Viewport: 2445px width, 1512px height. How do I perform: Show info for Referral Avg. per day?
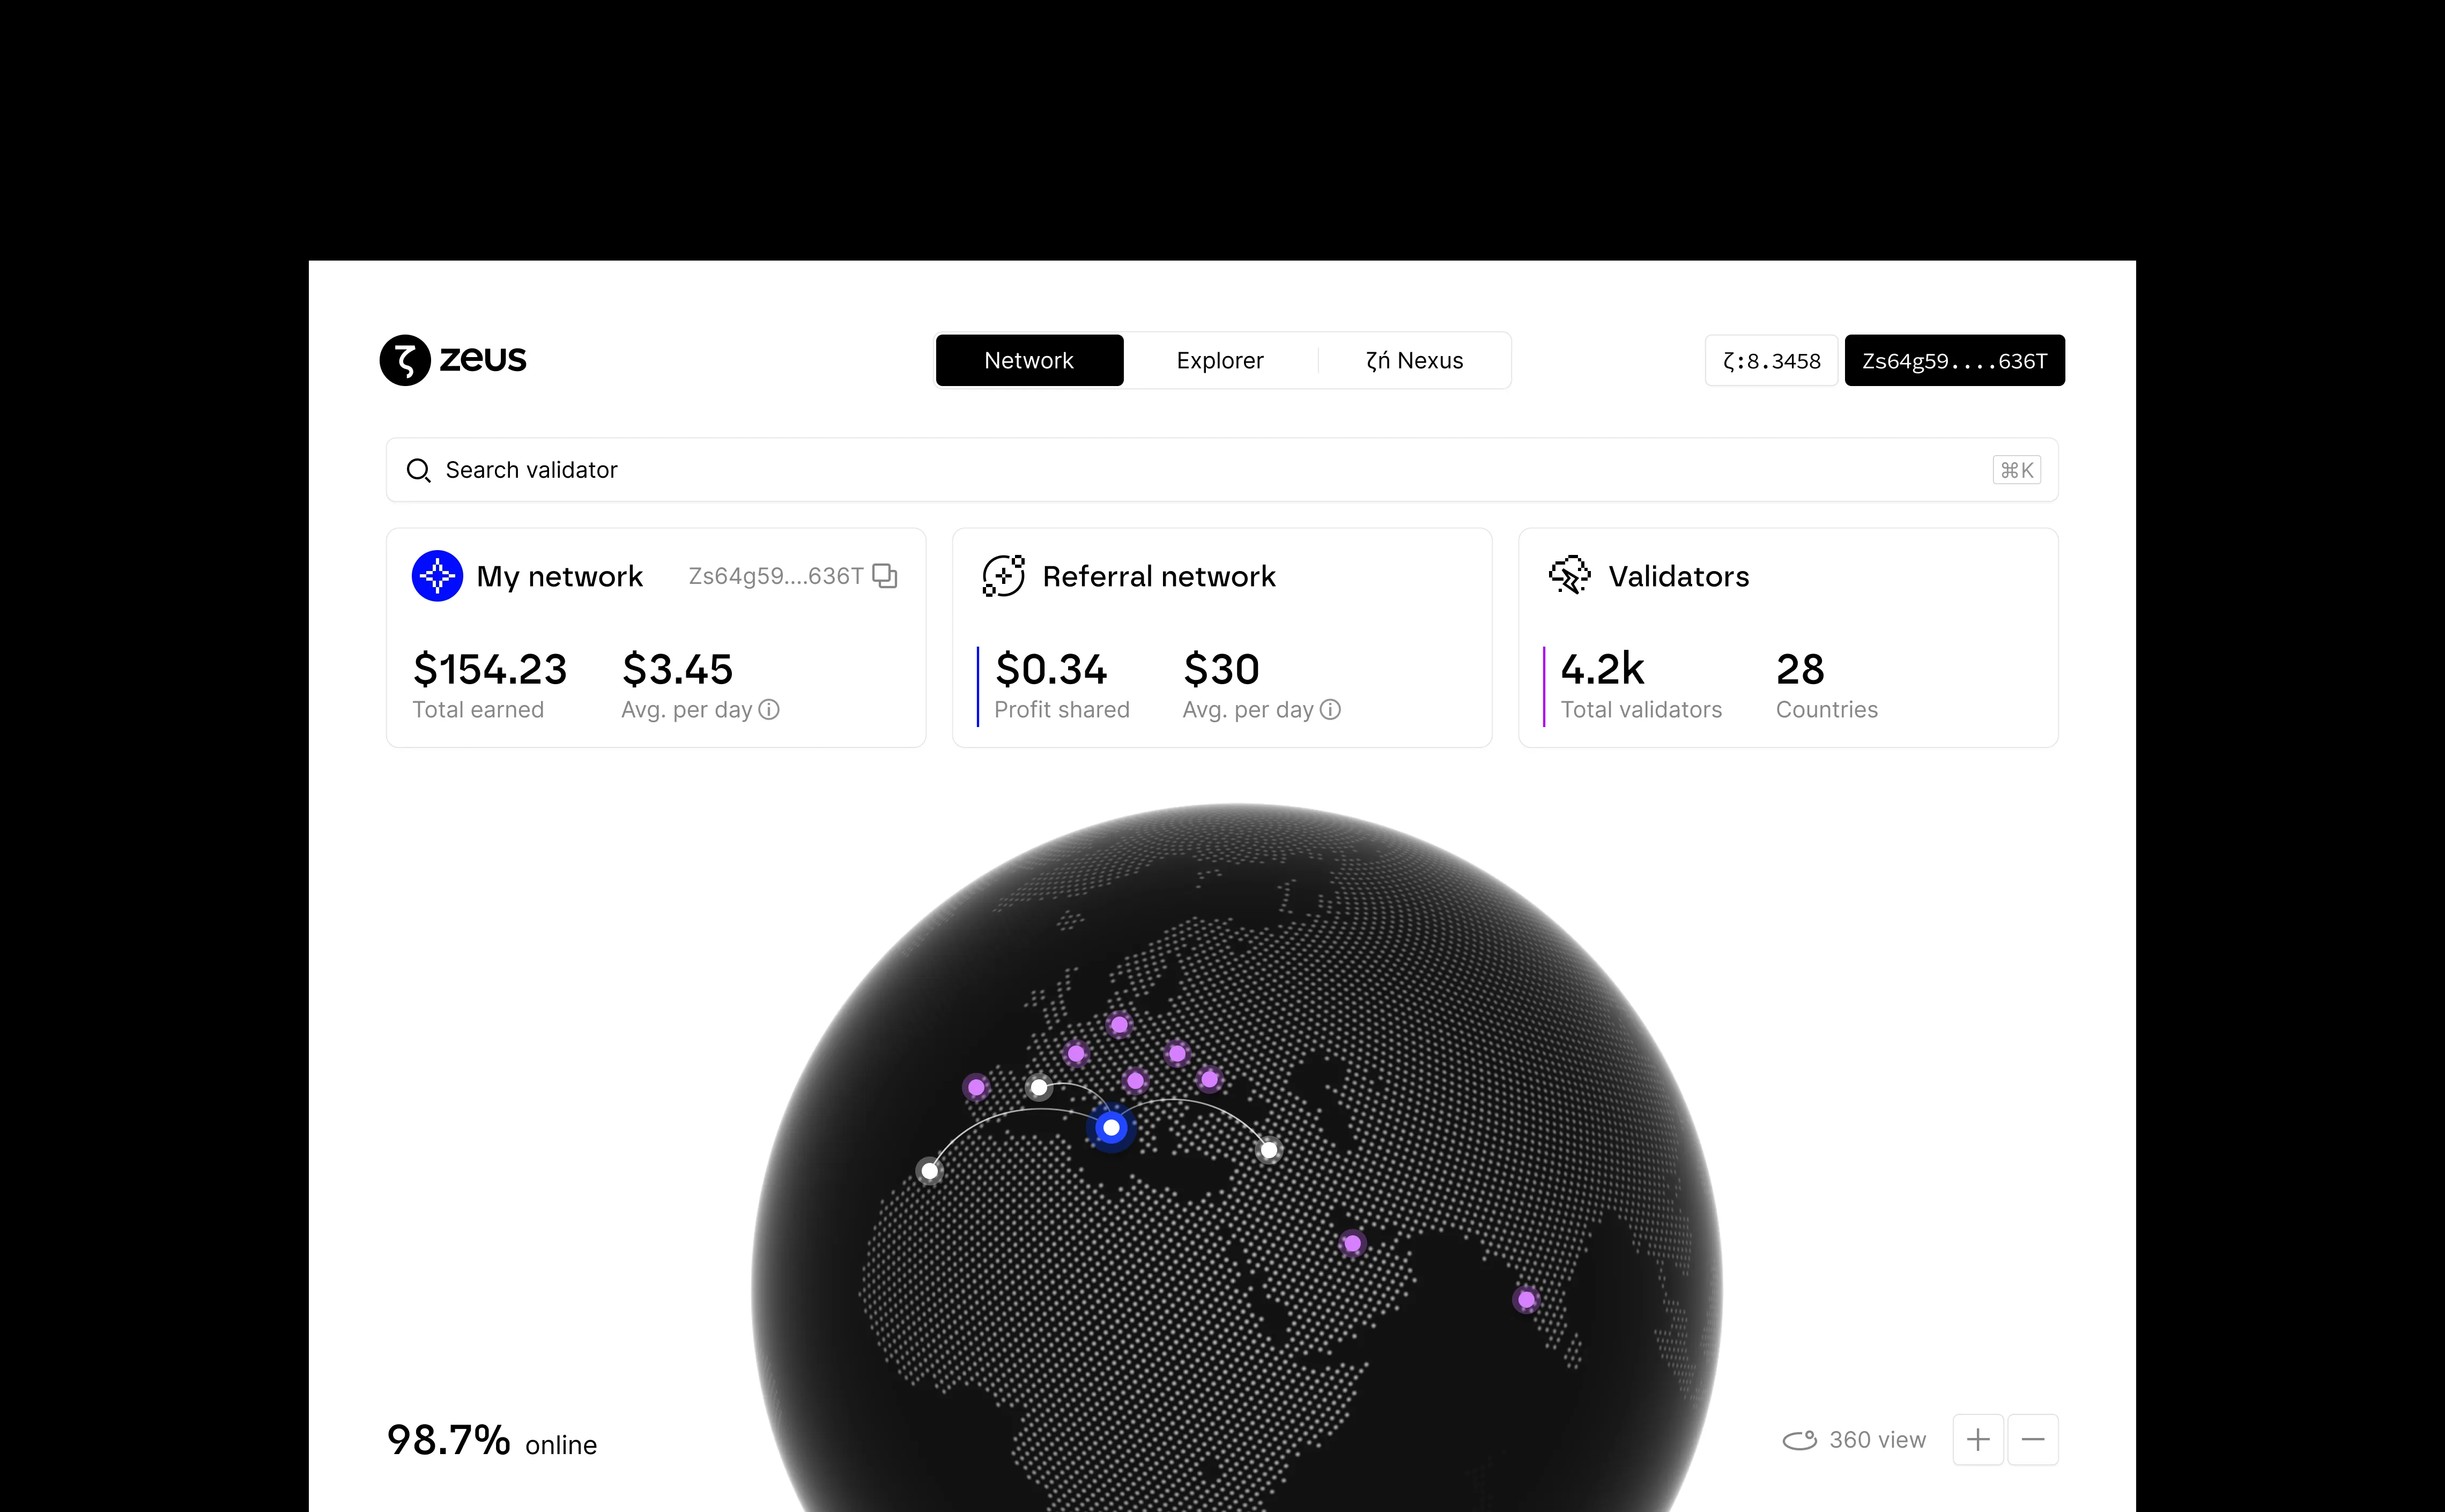click(1330, 710)
